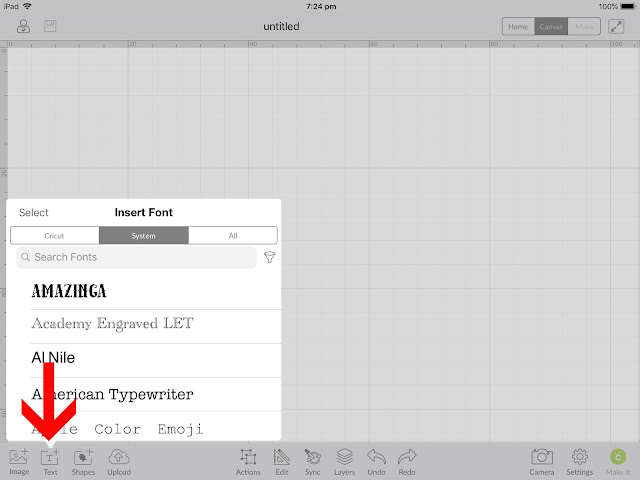
Task: Open the Layers panel
Action: [344, 462]
